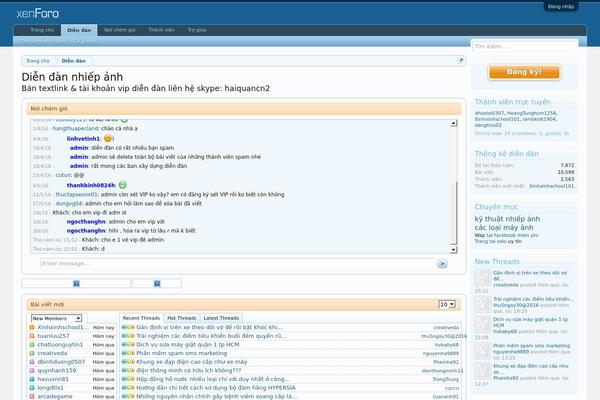Click the chat scrollbar thumb
The width and height of the screenshot is (600, 400).
pos(453,212)
